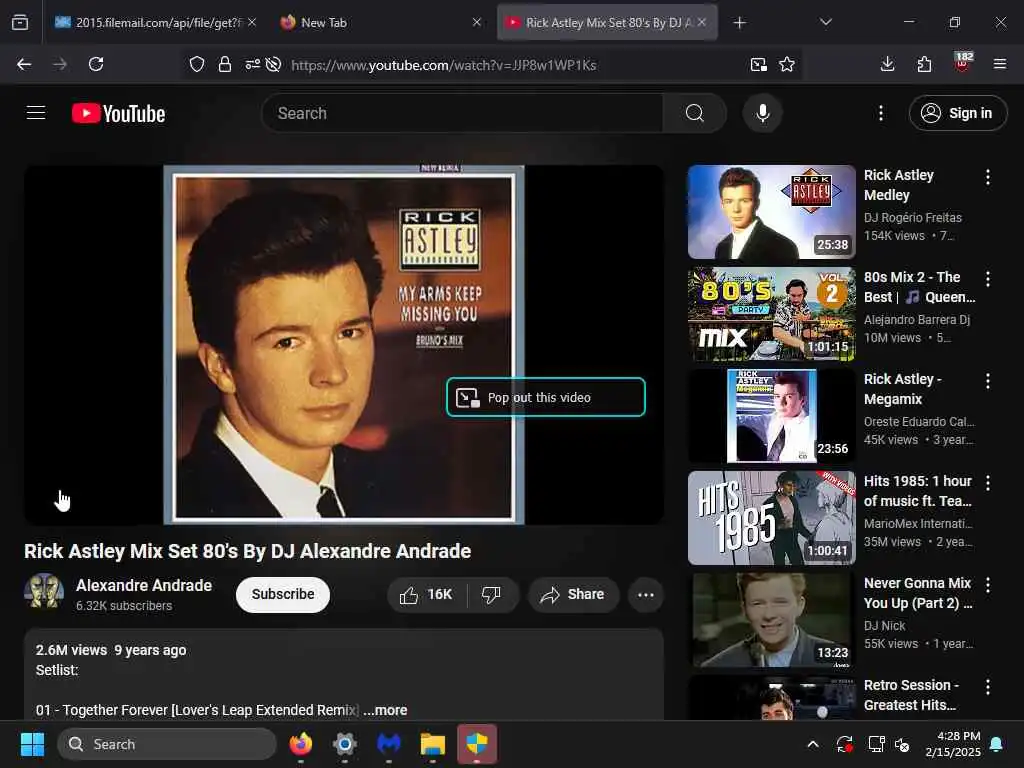
Task: Reload the current YouTube page
Action: (96, 64)
